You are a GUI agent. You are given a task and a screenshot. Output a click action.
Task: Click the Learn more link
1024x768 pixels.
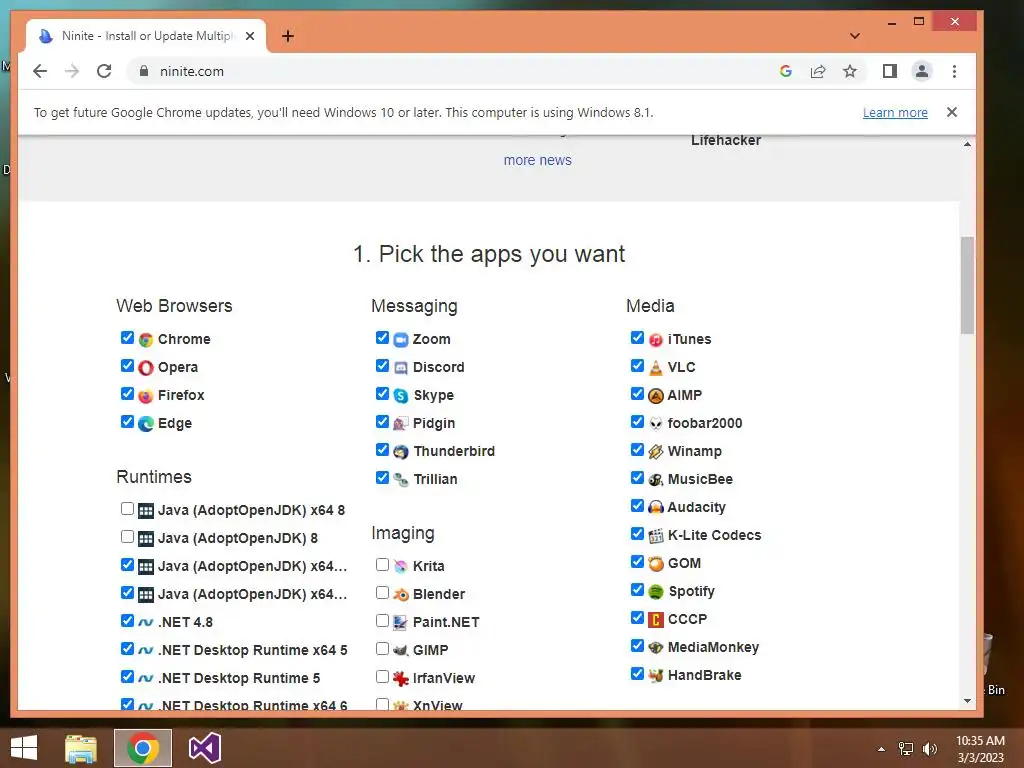coord(895,112)
